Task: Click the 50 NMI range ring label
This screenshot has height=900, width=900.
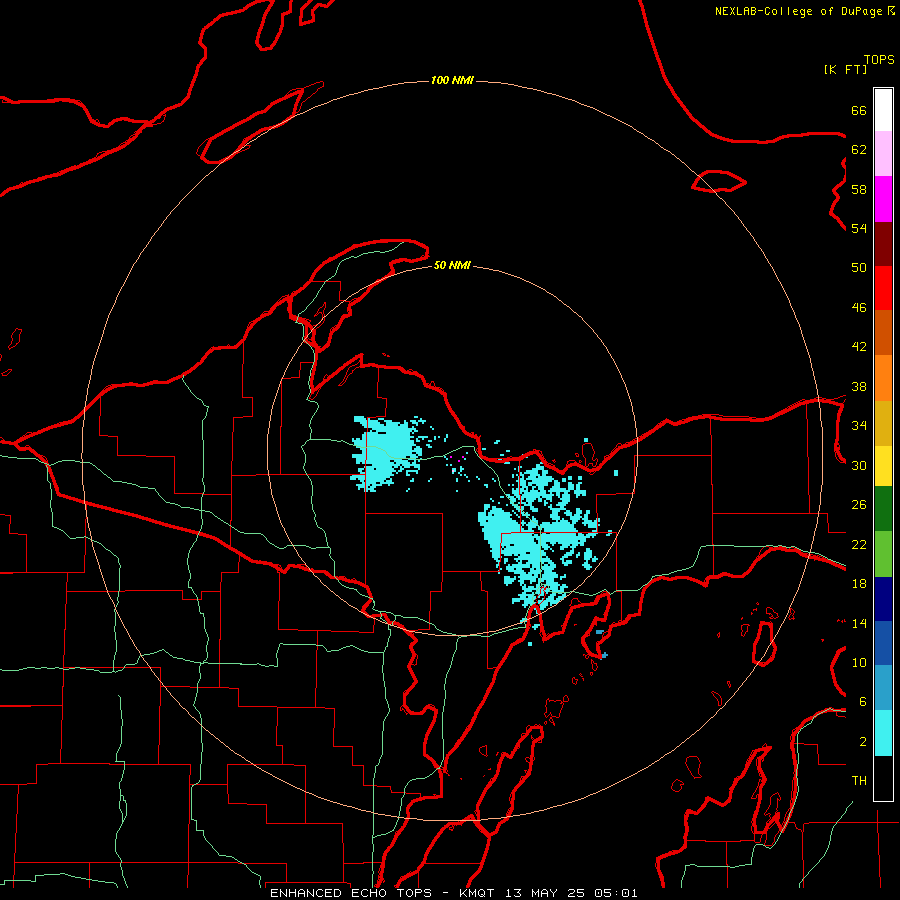Action: [x=452, y=265]
